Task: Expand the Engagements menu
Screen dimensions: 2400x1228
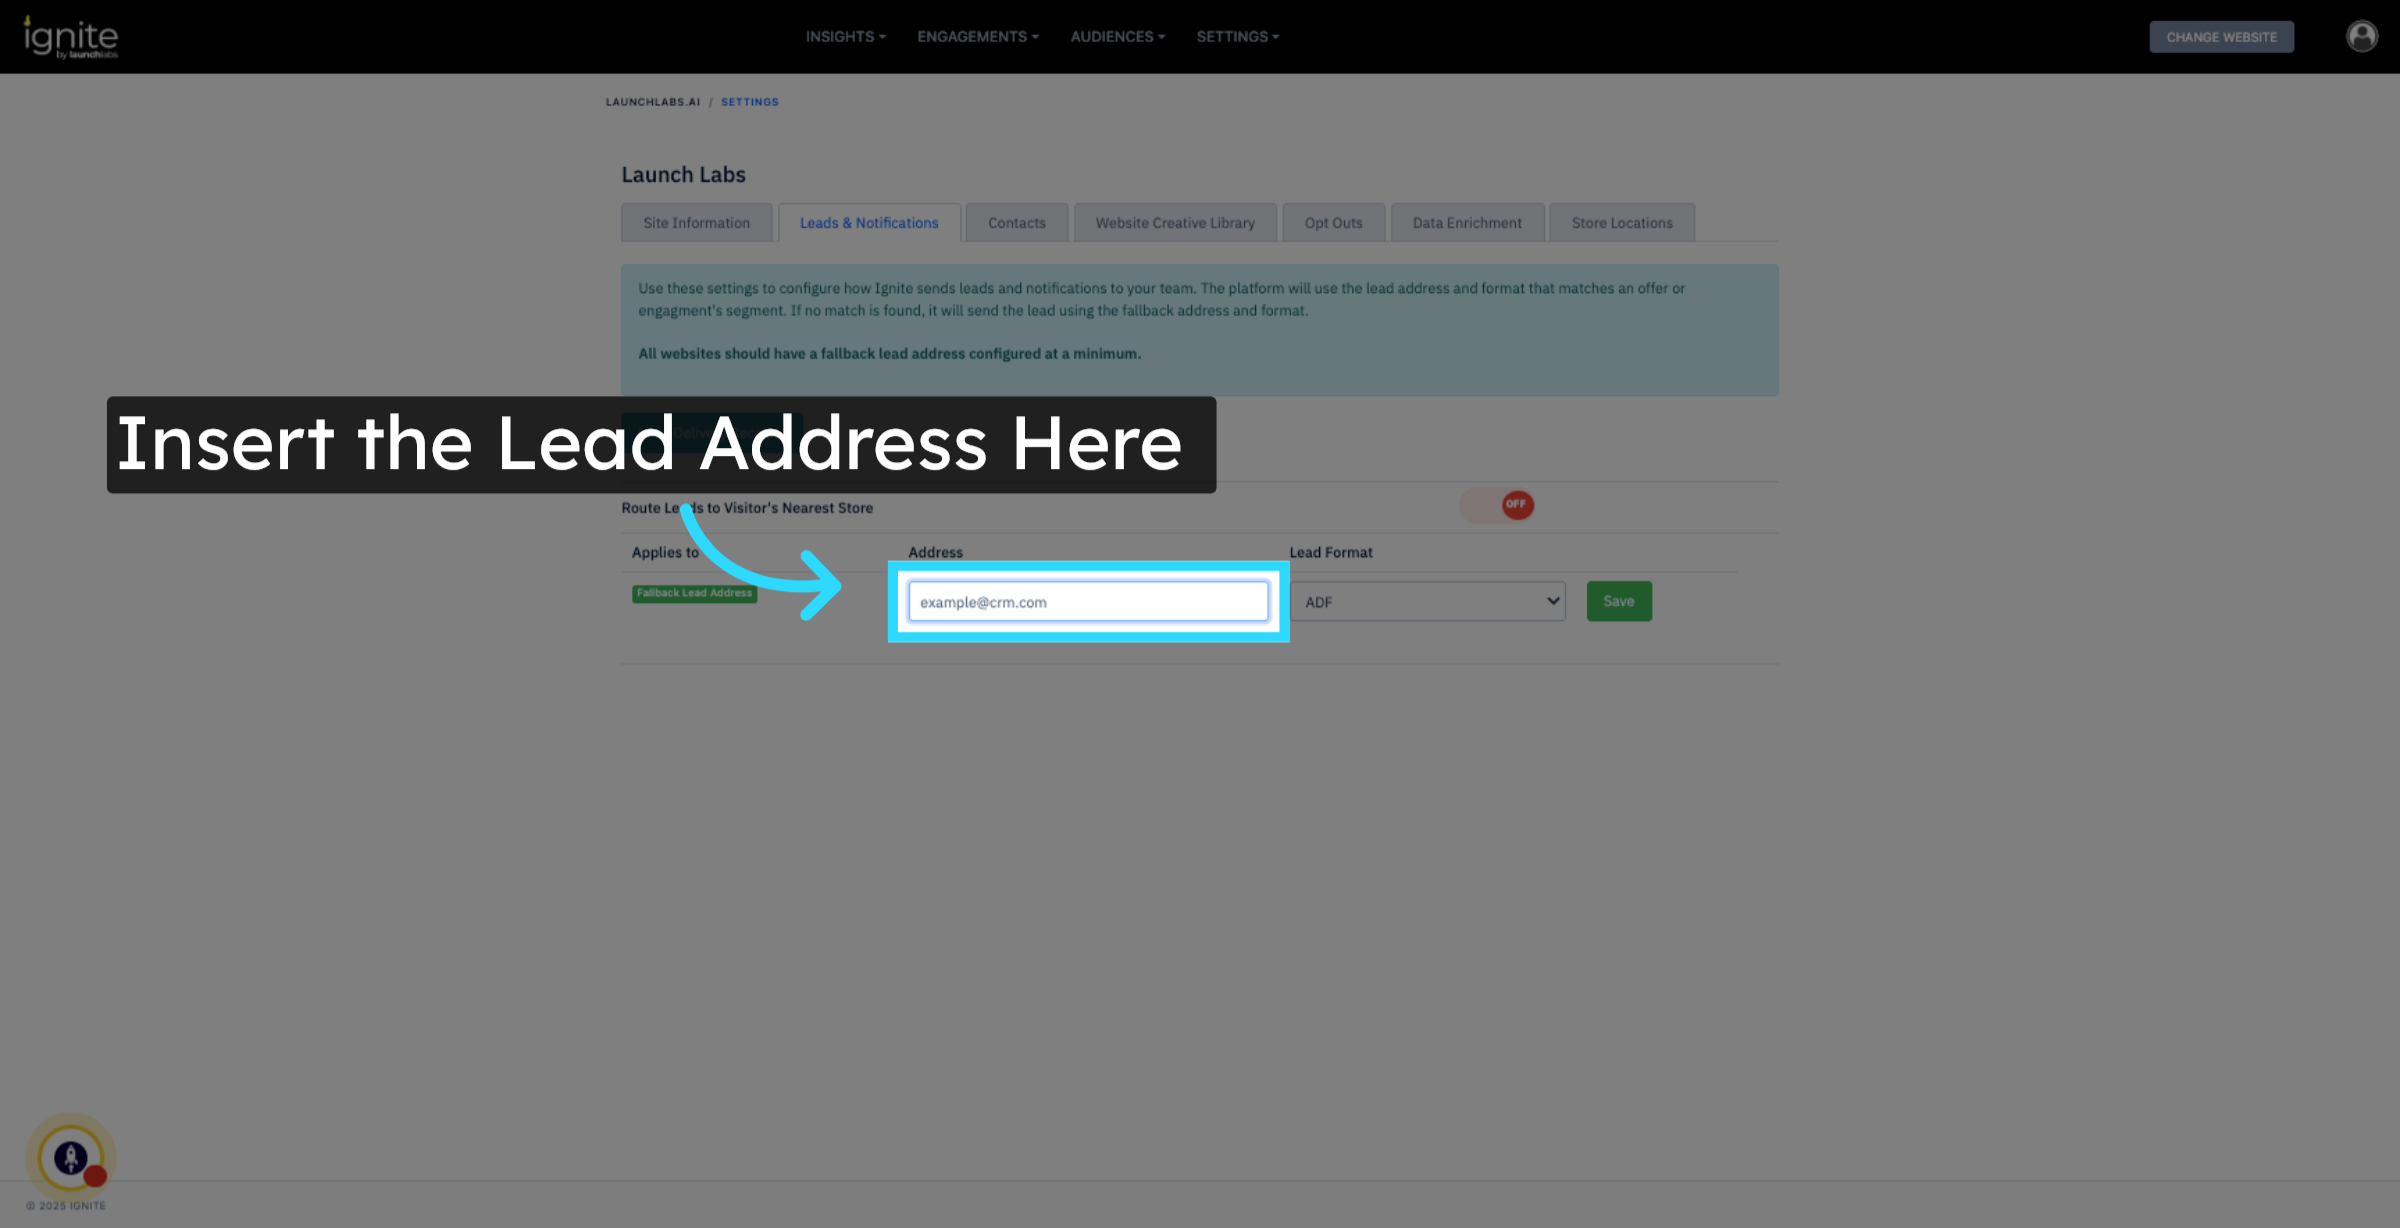Action: click(x=977, y=37)
